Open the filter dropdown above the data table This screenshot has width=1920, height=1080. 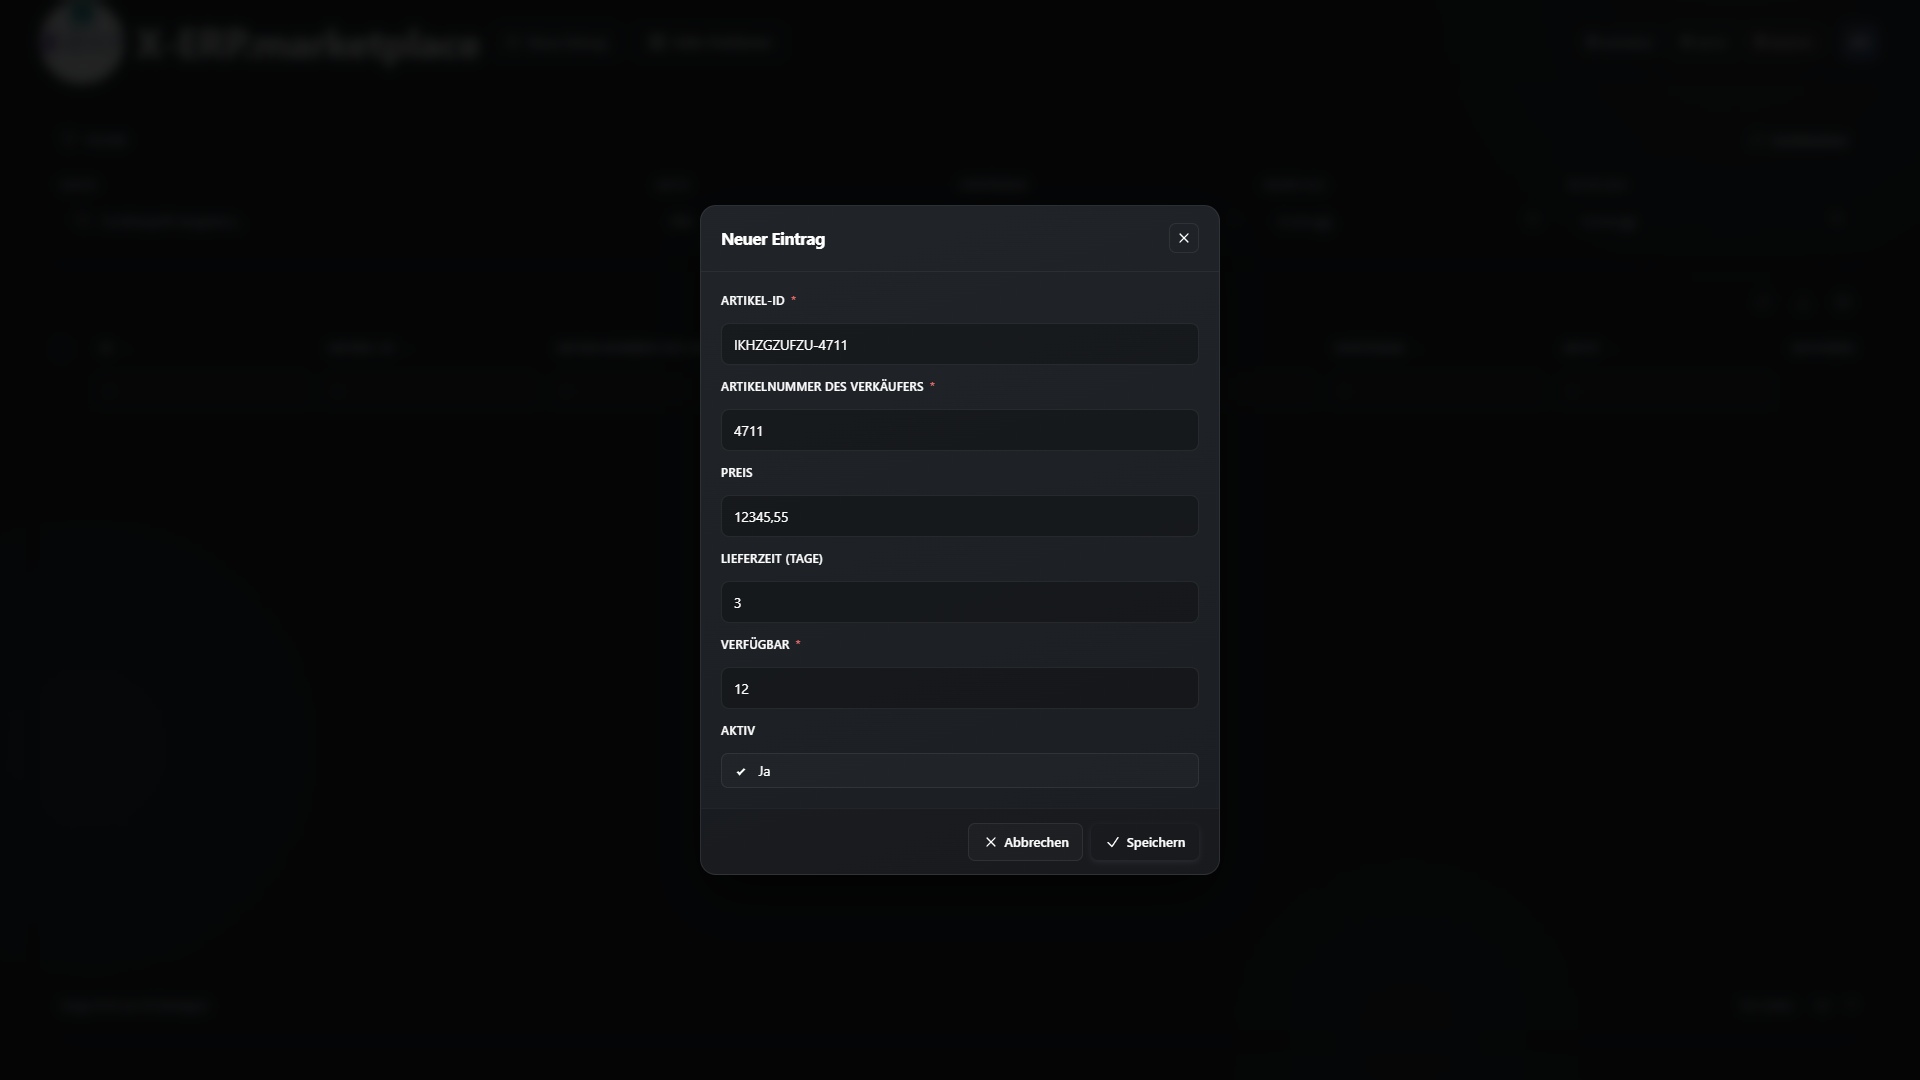(95, 139)
